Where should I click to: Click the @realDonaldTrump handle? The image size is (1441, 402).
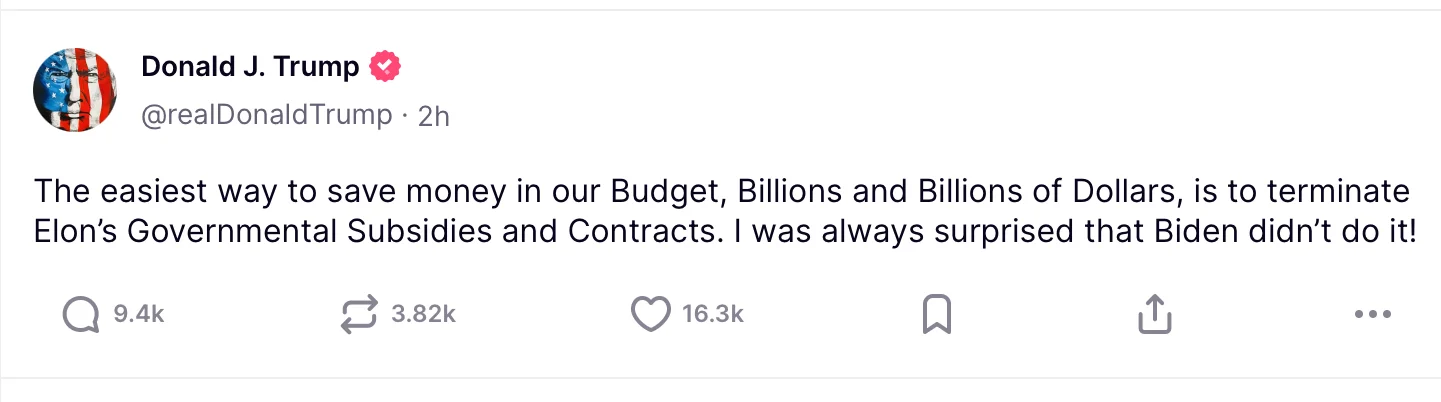(x=267, y=116)
